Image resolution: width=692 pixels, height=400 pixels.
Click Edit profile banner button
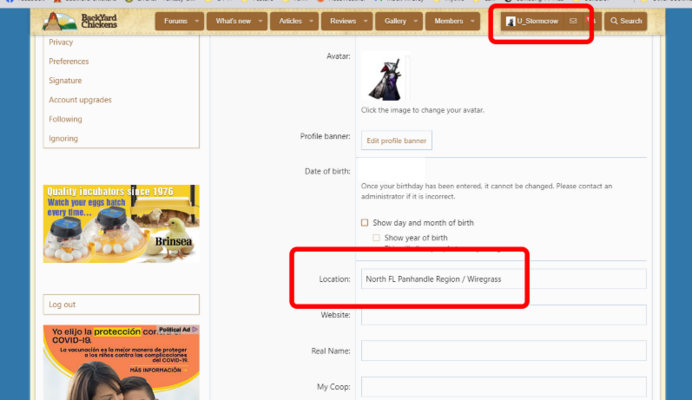coord(396,140)
